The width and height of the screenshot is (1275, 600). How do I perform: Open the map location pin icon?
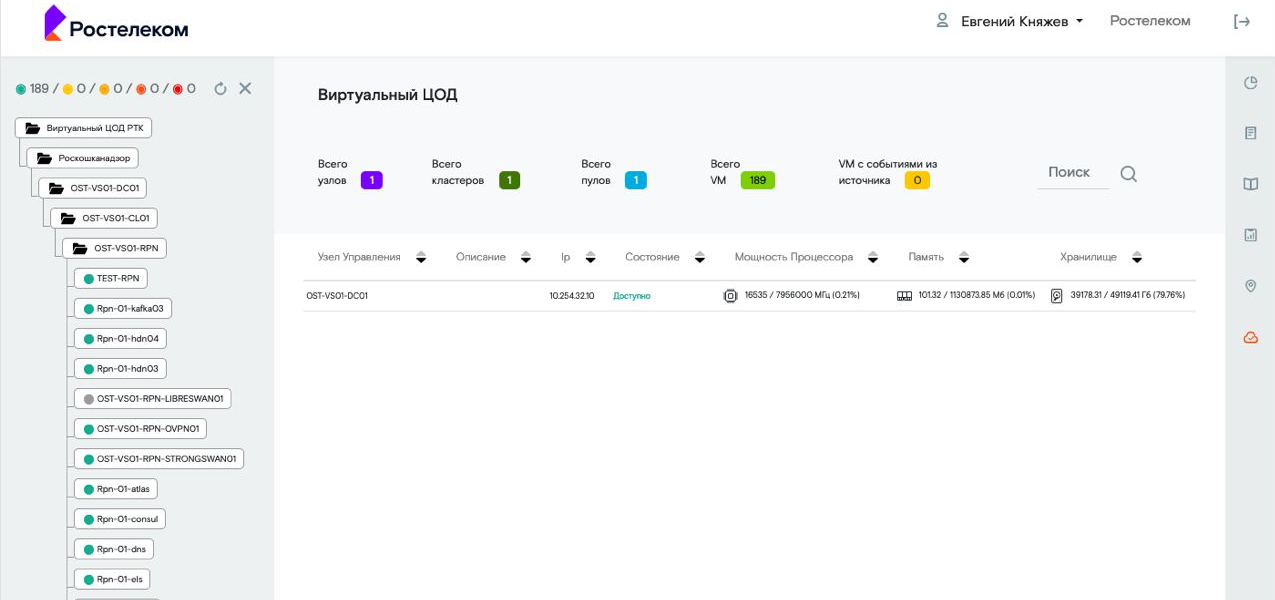coord(1250,286)
